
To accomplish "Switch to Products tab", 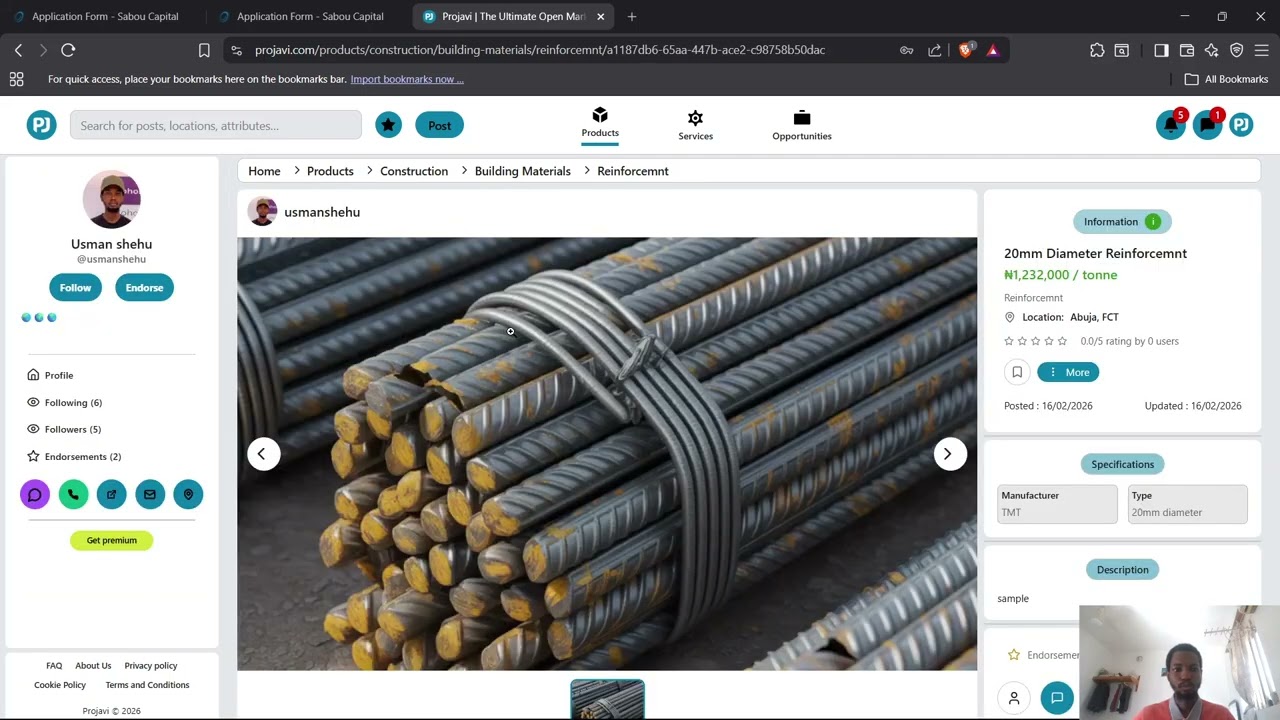I will 600,123.
